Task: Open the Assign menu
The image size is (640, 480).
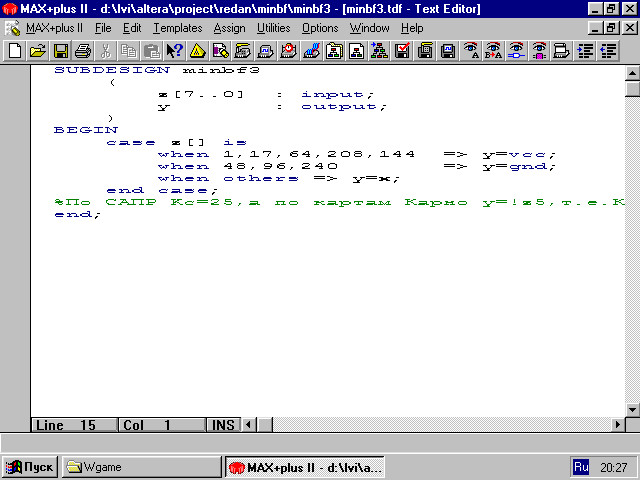Action: 229,28
